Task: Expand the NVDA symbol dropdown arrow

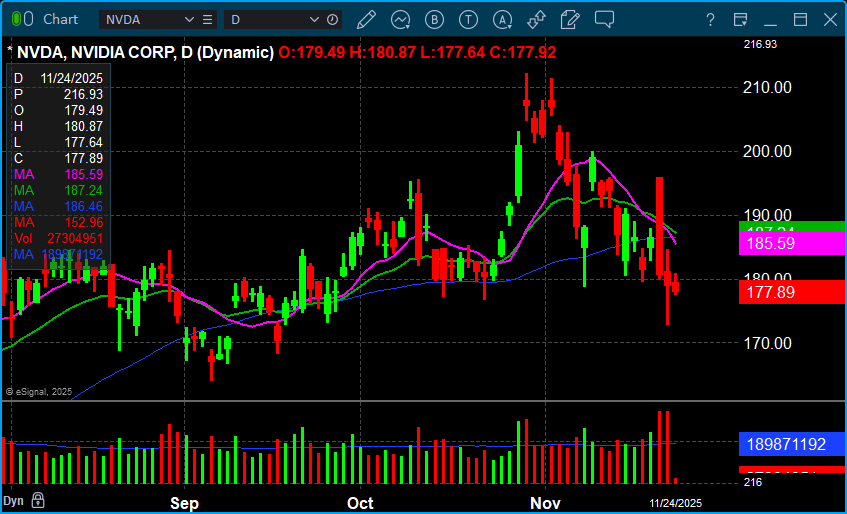Action: (189, 20)
